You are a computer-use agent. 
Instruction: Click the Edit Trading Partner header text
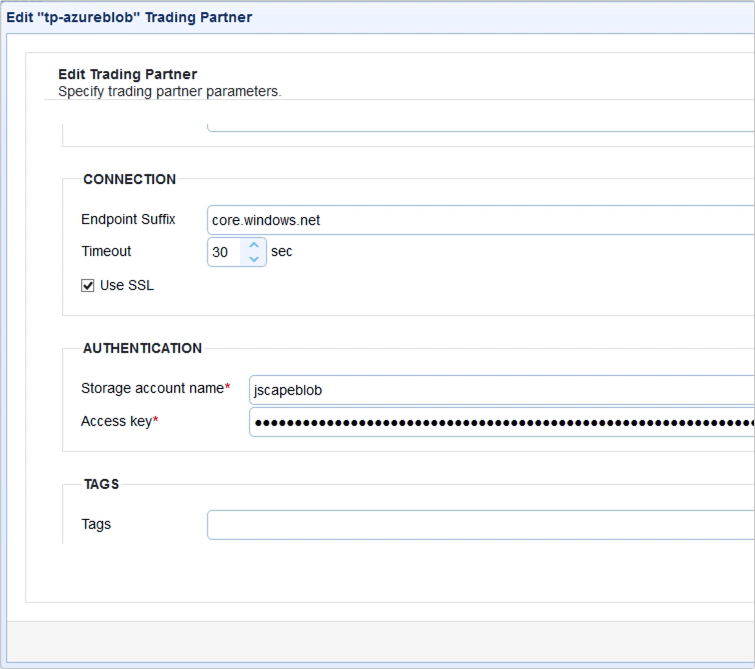[128, 75]
